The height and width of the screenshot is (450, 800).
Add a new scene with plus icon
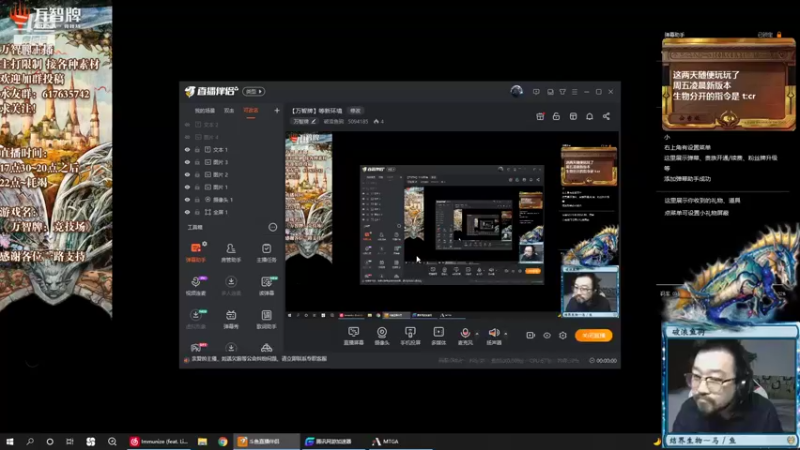pyautogui.click(x=277, y=110)
